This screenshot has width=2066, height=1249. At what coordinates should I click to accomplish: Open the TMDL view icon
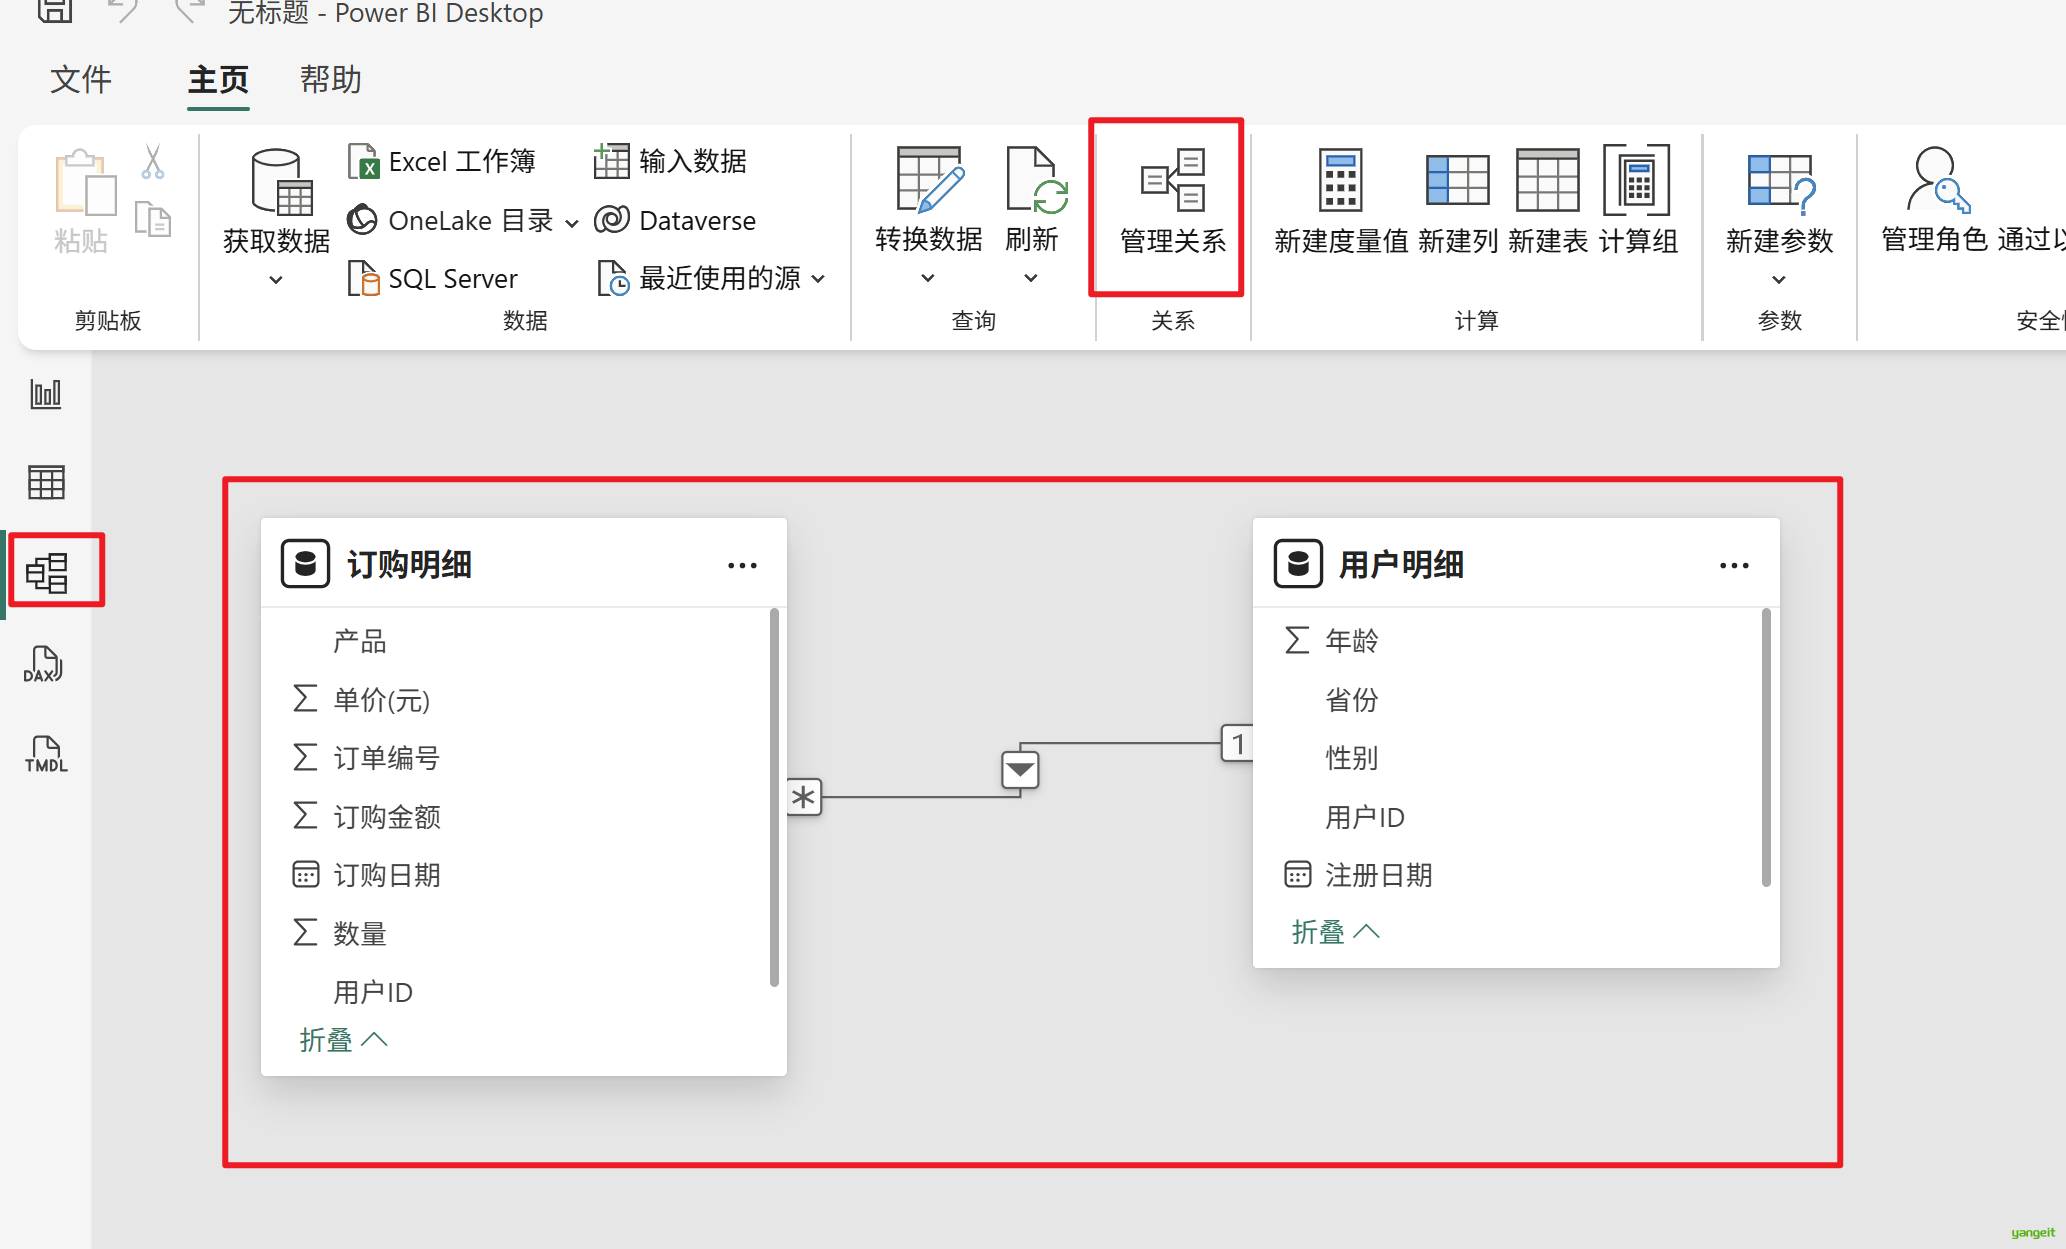[x=46, y=754]
